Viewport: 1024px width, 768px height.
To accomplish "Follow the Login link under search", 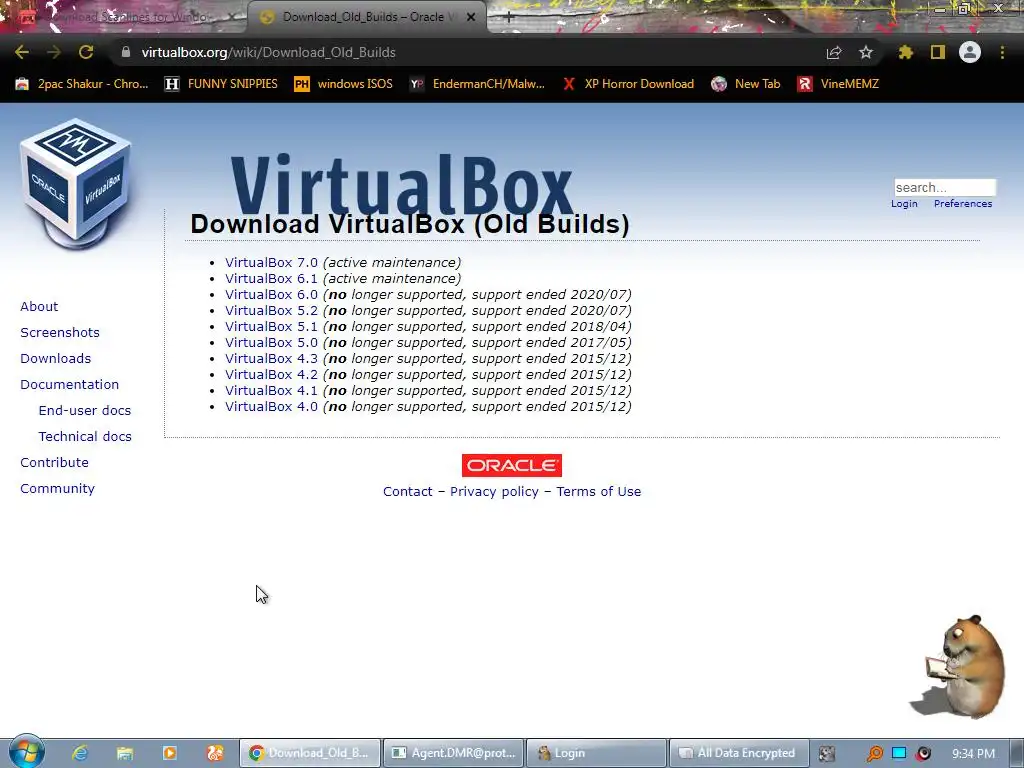I will pos(904,204).
